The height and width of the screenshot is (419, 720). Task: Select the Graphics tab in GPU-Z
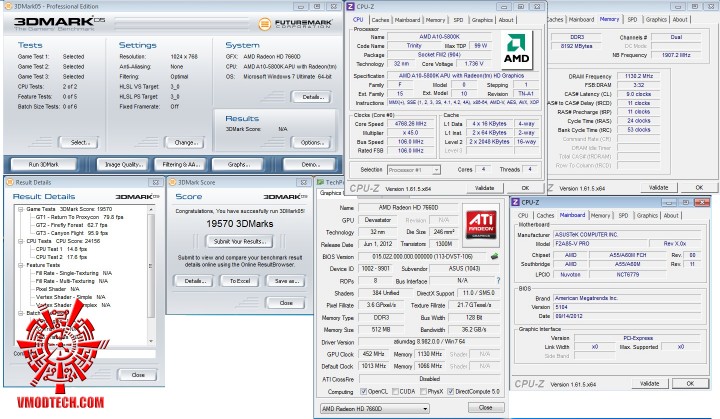(331, 193)
